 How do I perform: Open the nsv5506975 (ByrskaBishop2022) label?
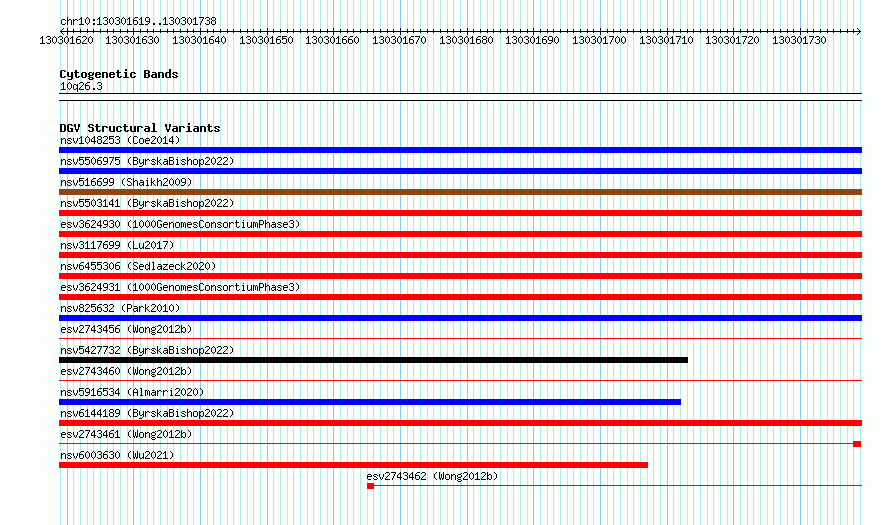pos(147,161)
